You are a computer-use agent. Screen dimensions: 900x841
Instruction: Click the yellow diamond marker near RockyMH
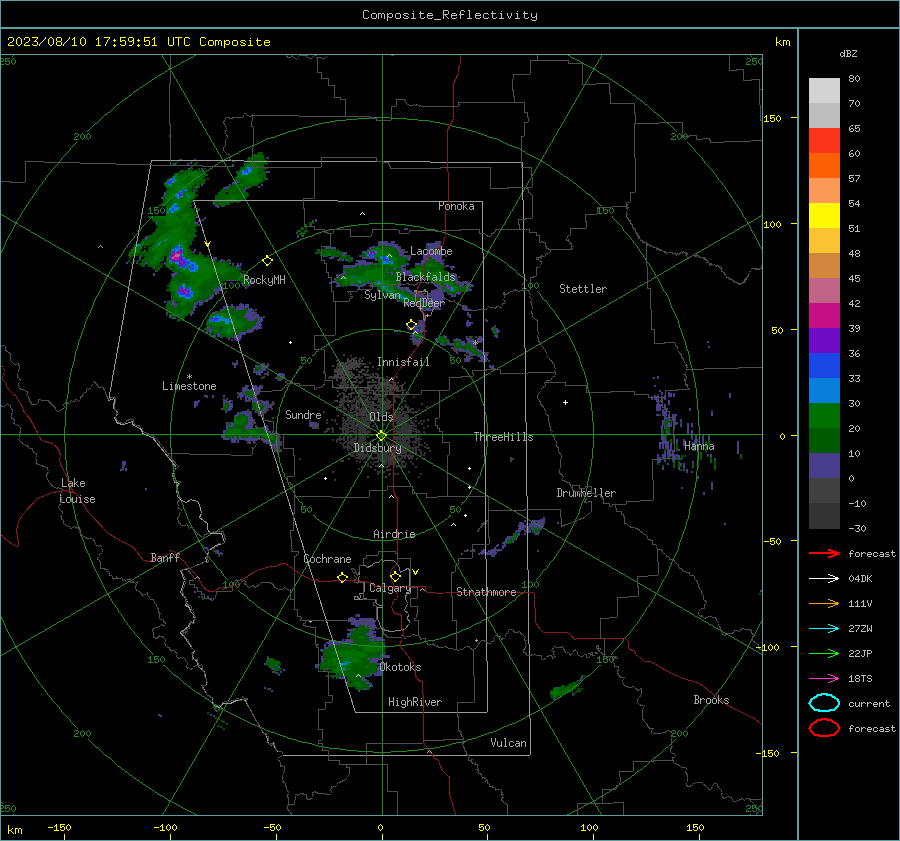[x=267, y=261]
